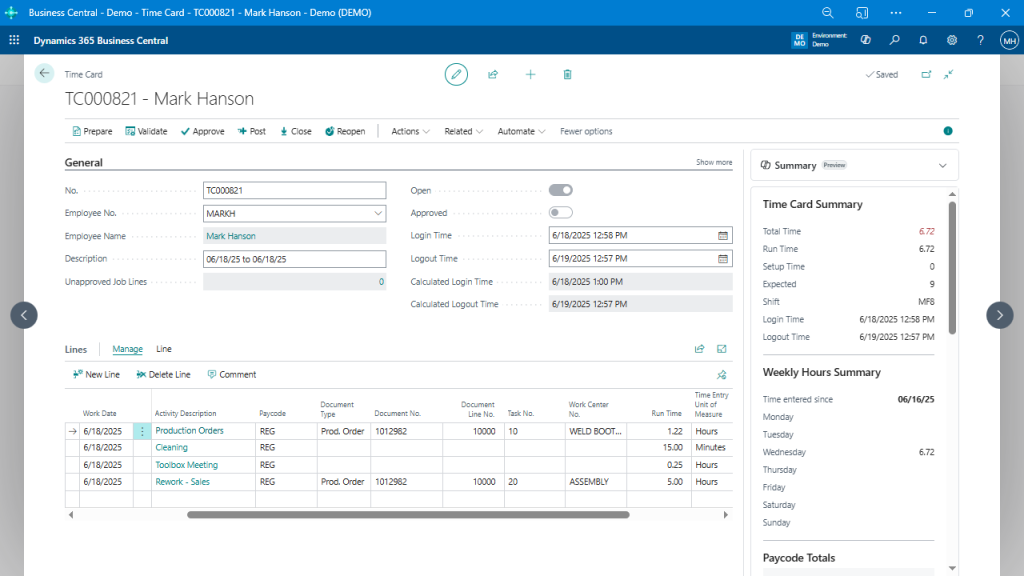Collapse the Summary pane chevron
The width and height of the screenshot is (1024, 576).
point(941,164)
